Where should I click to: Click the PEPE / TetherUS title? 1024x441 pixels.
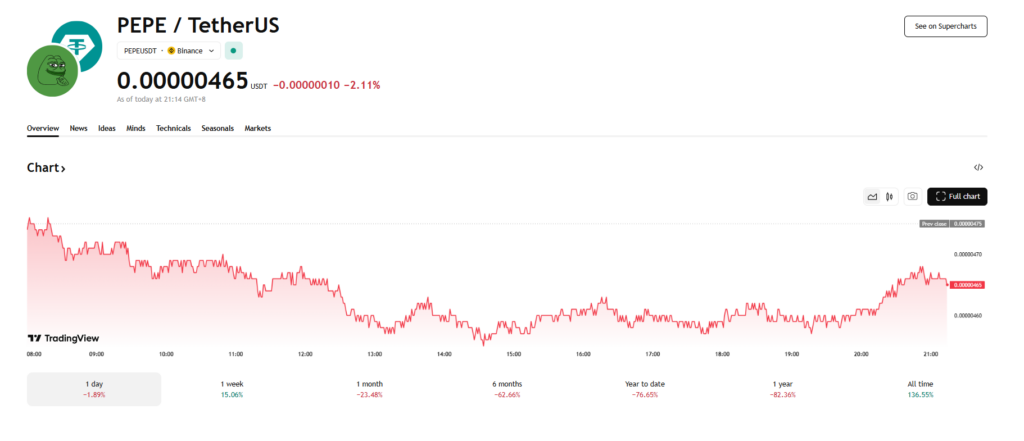coord(199,25)
